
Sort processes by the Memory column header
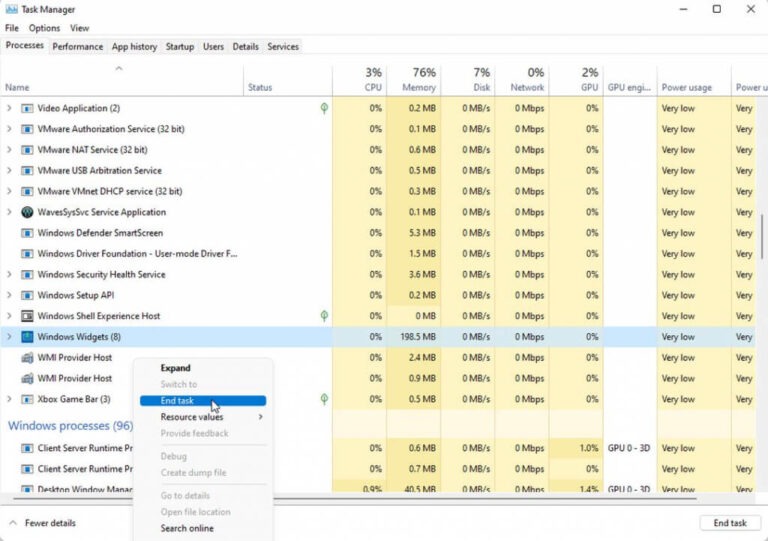click(x=412, y=80)
